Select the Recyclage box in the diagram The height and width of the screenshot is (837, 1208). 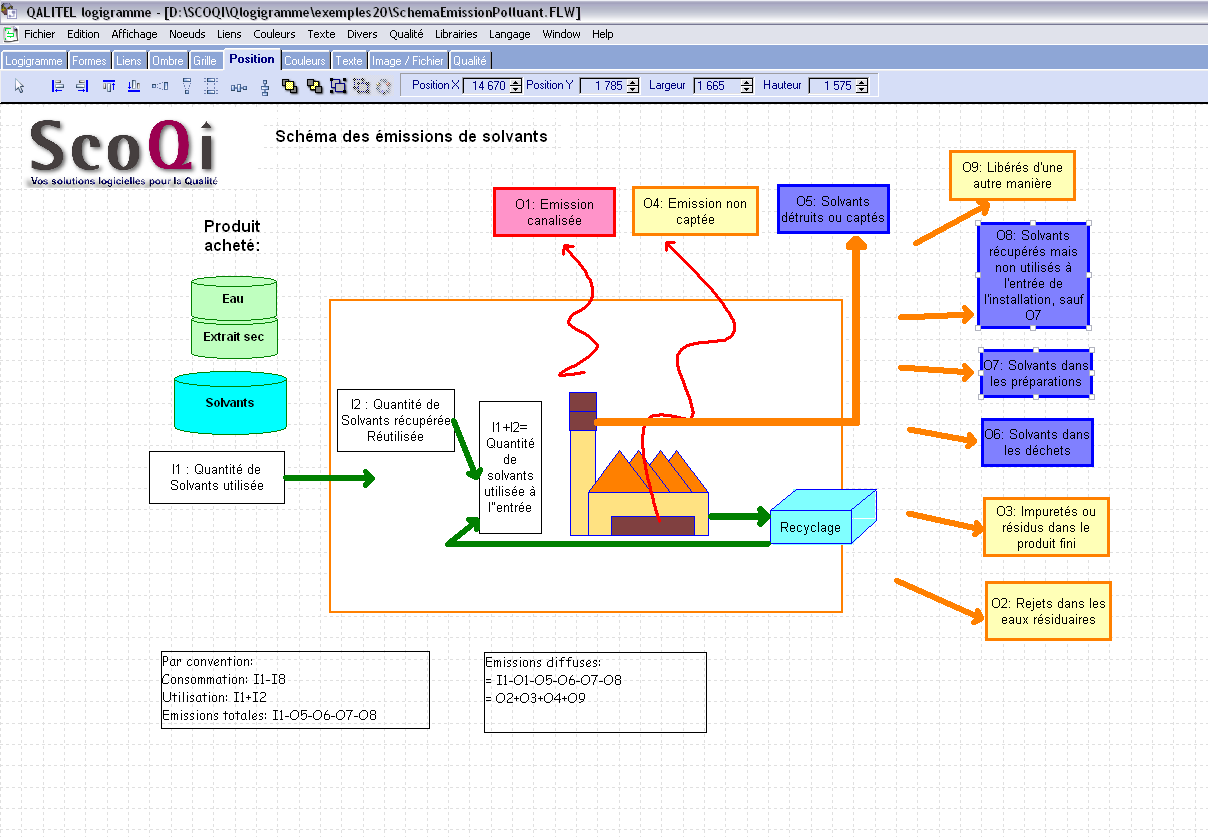pyautogui.click(x=811, y=526)
